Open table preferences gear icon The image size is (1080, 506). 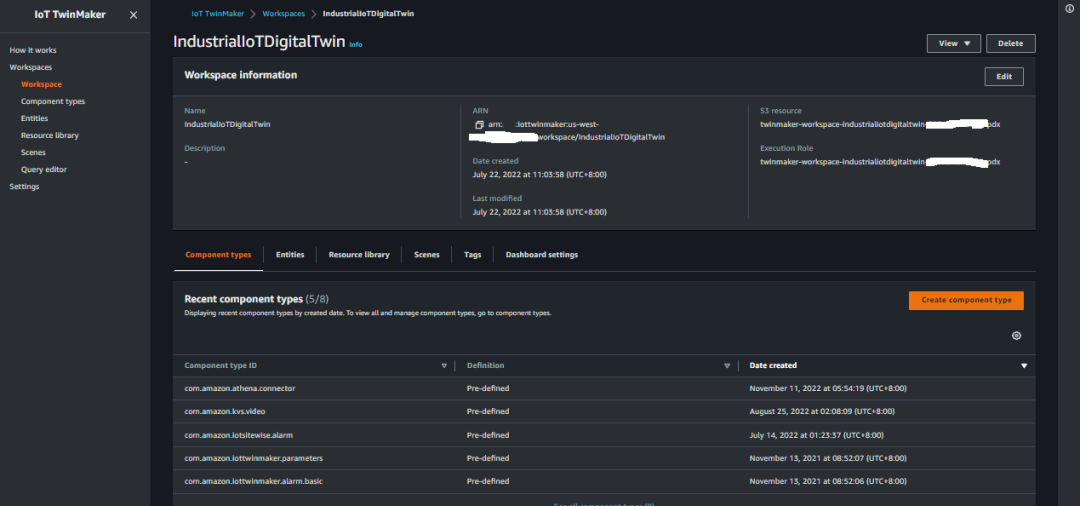point(1016,336)
